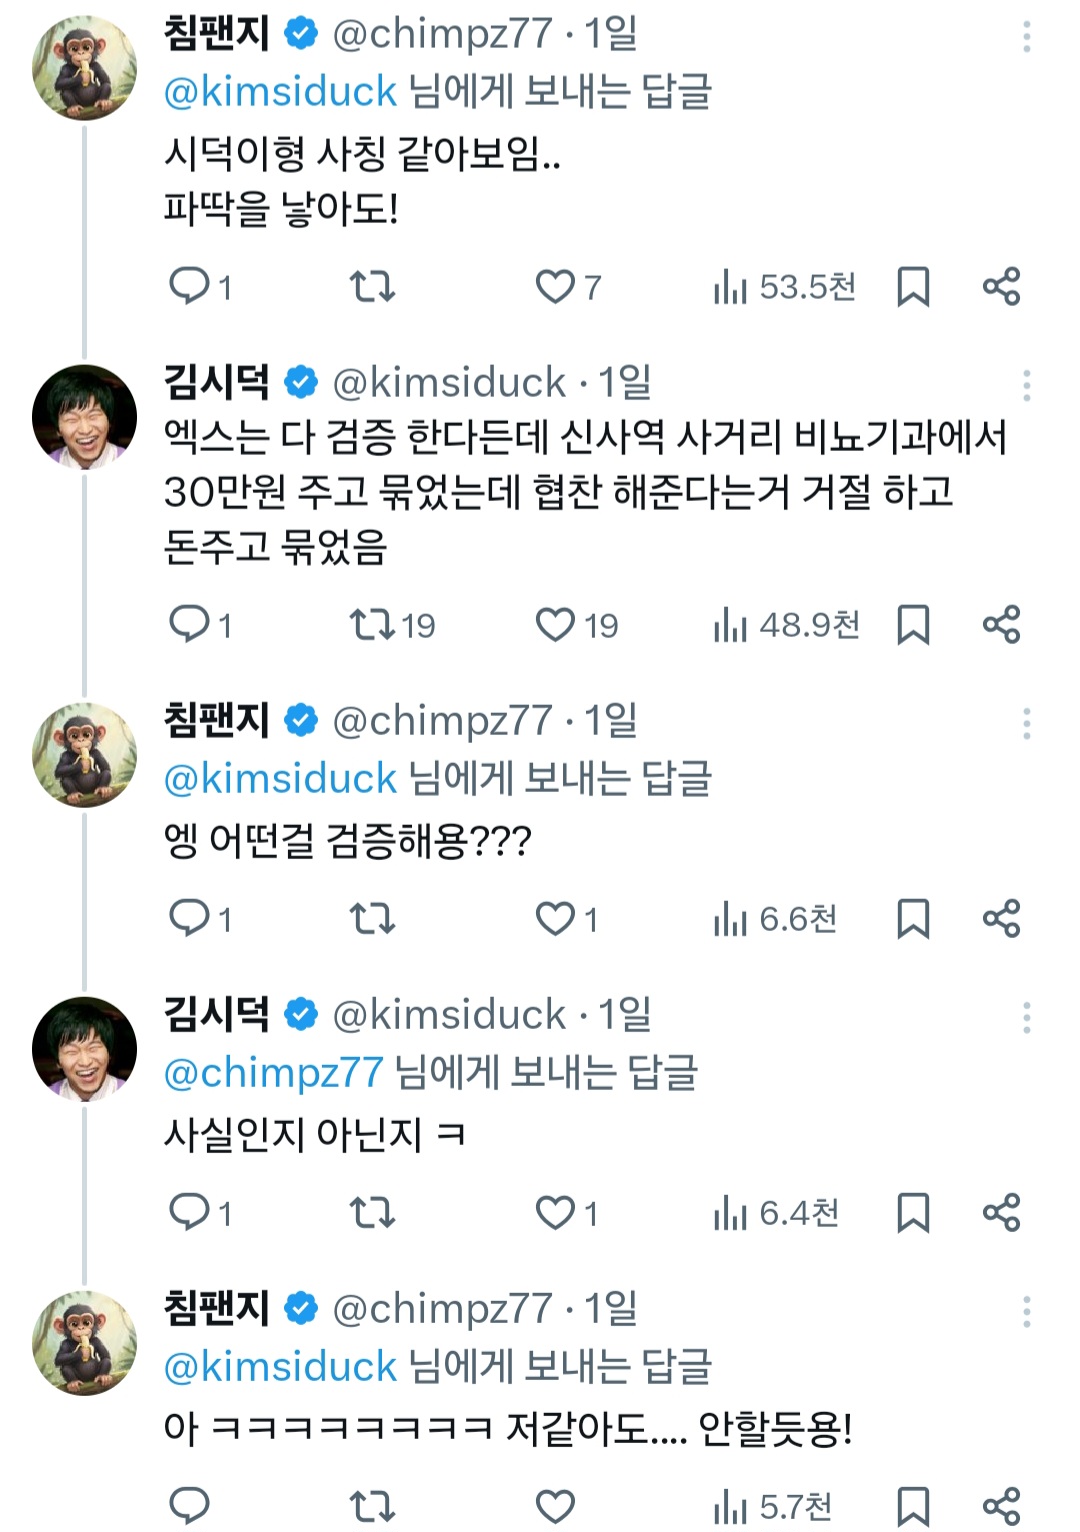Screen dimensions: 1080x1532
Task: Open 김시덕 display name on second tweet
Action: click(x=217, y=382)
